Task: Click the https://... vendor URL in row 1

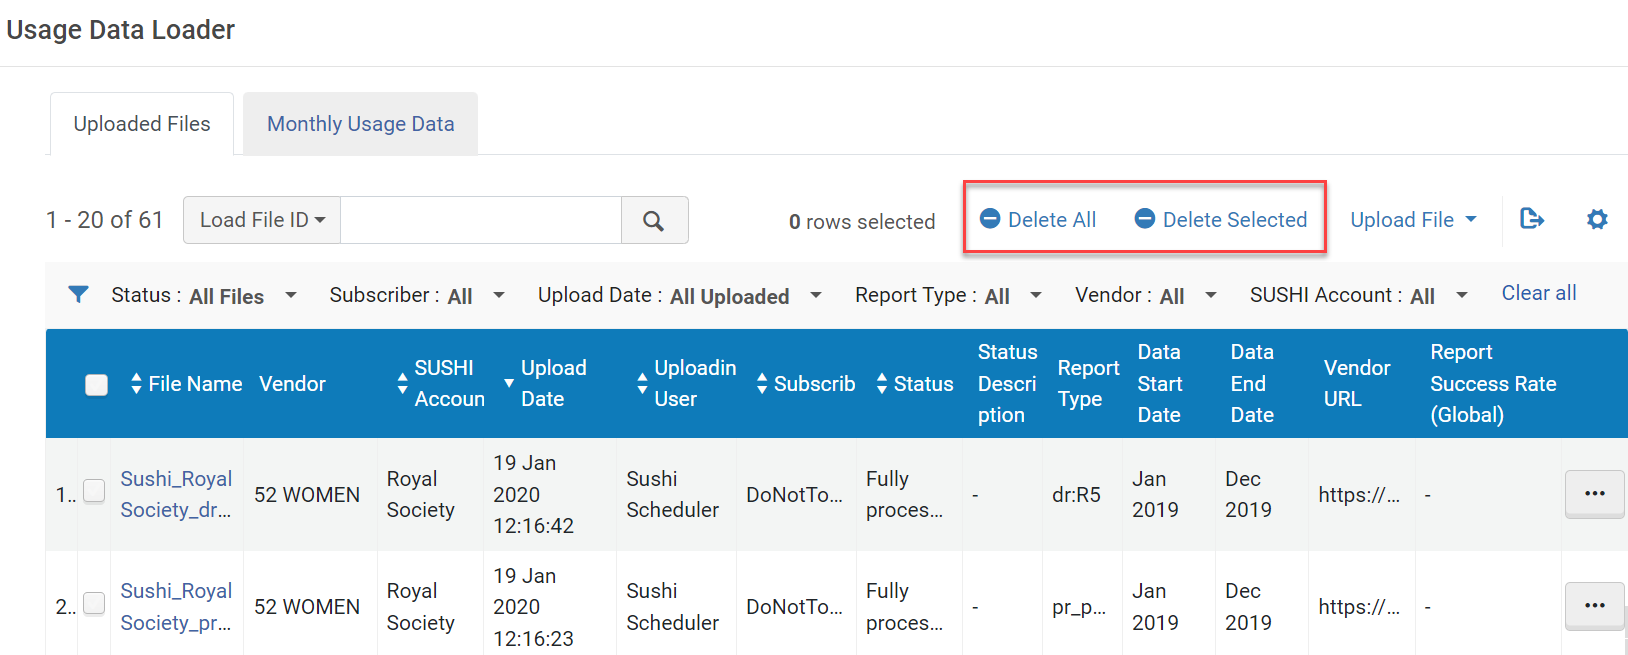Action: click(1359, 494)
